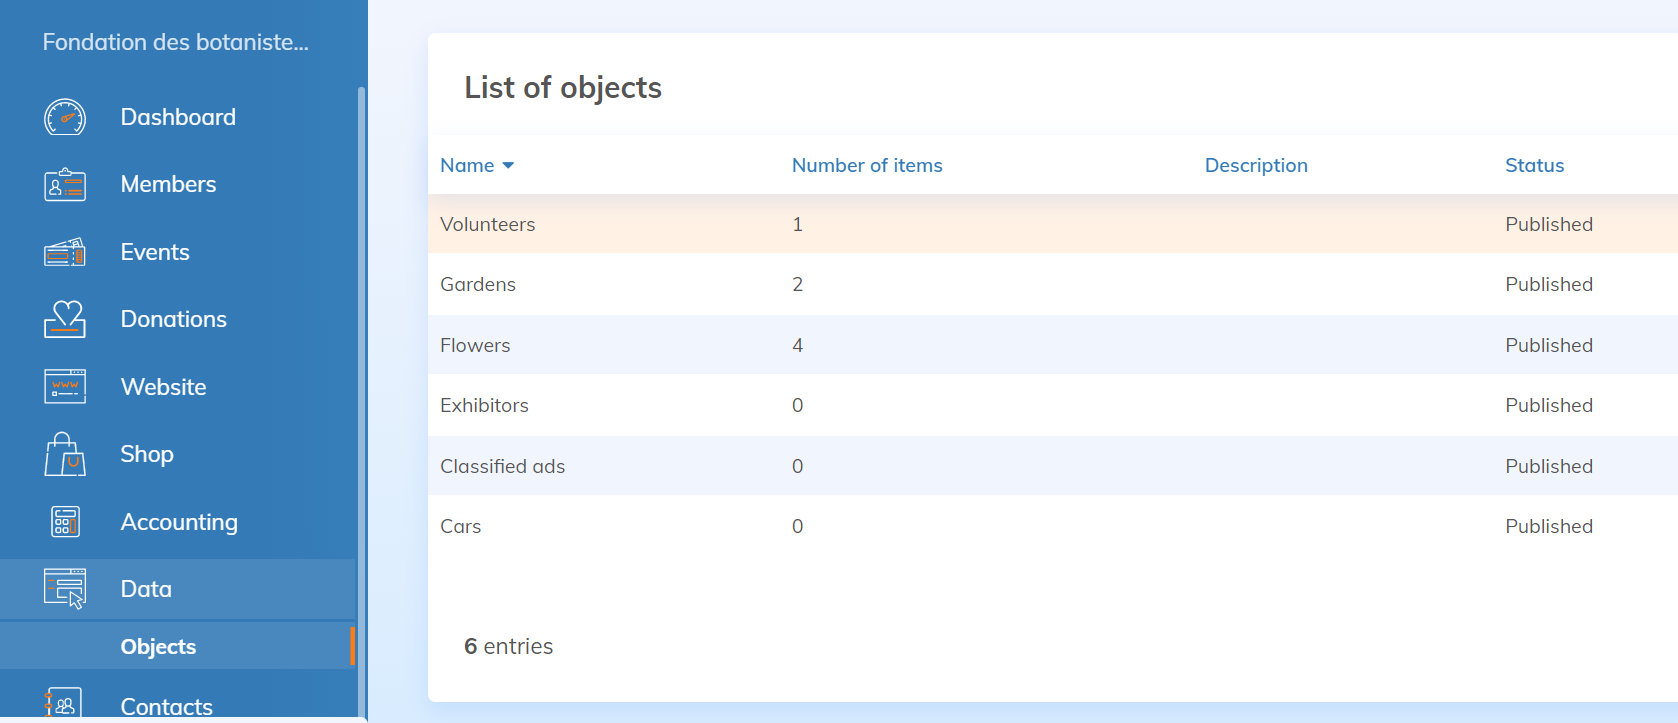The width and height of the screenshot is (1678, 723).
Task: Open the Contacts address book icon
Action: 65,704
